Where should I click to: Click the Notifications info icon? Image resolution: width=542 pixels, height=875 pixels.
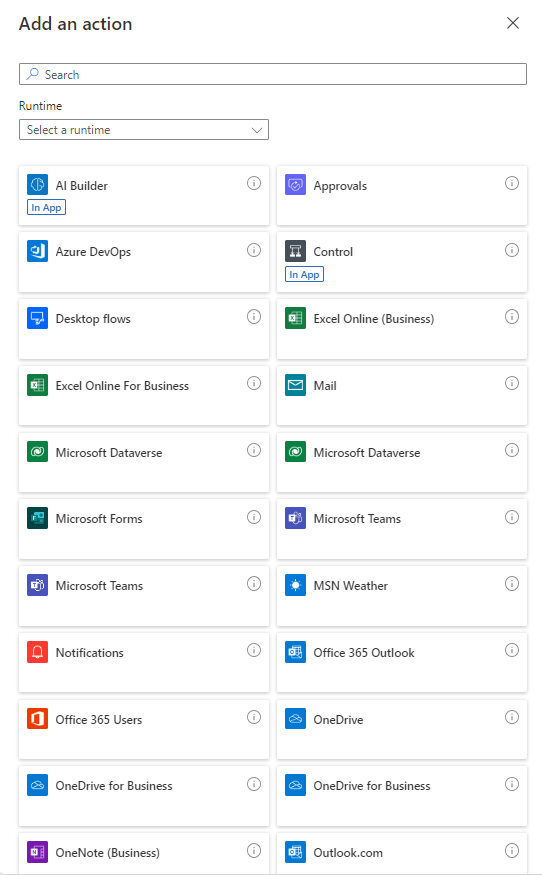click(x=254, y=650)
